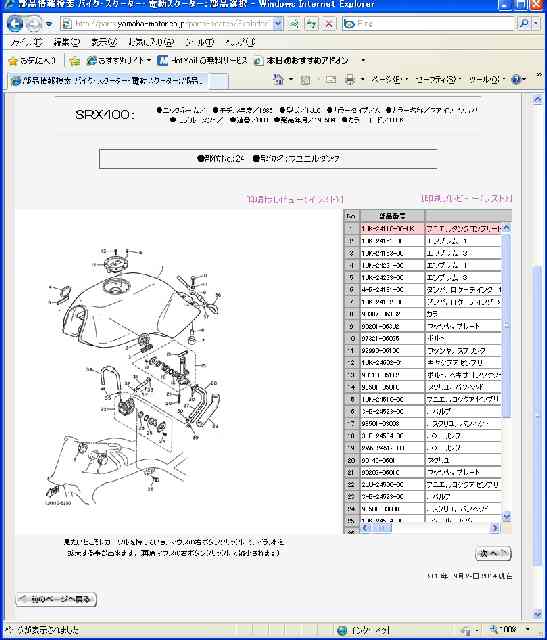Click the blue Help question mark icon

[518, 79]
